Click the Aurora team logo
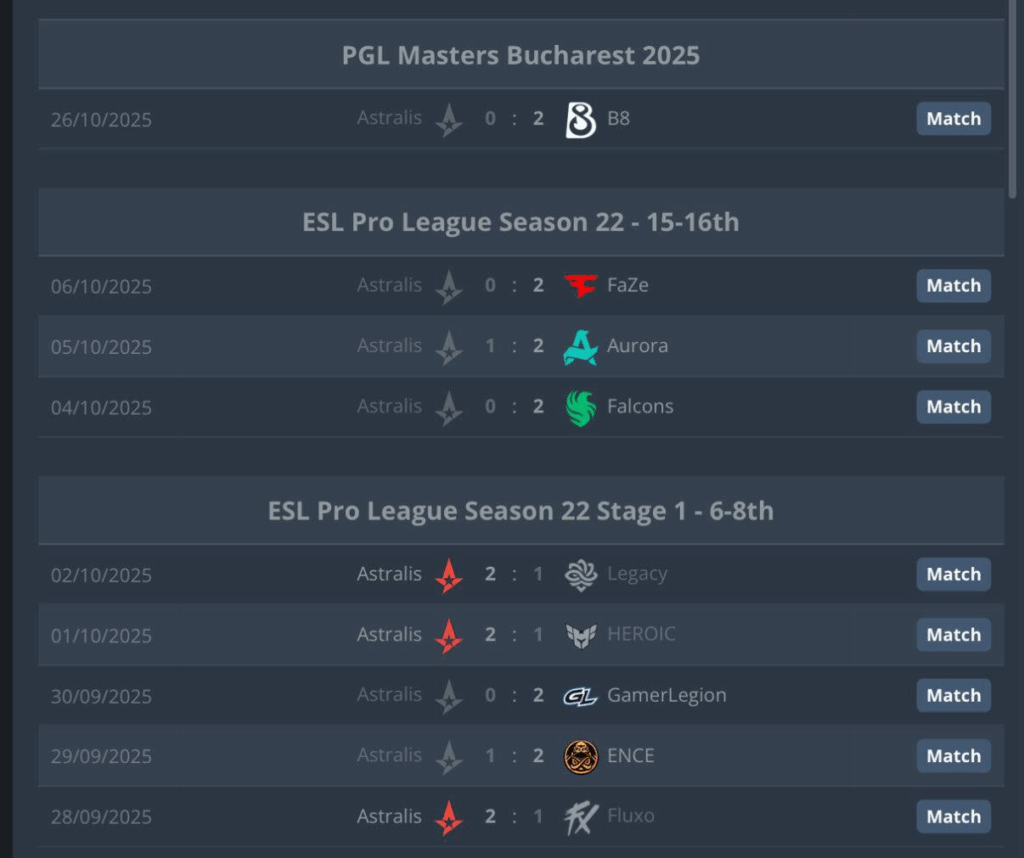This screenshot has height=858, width=1024. click(580, 347)
